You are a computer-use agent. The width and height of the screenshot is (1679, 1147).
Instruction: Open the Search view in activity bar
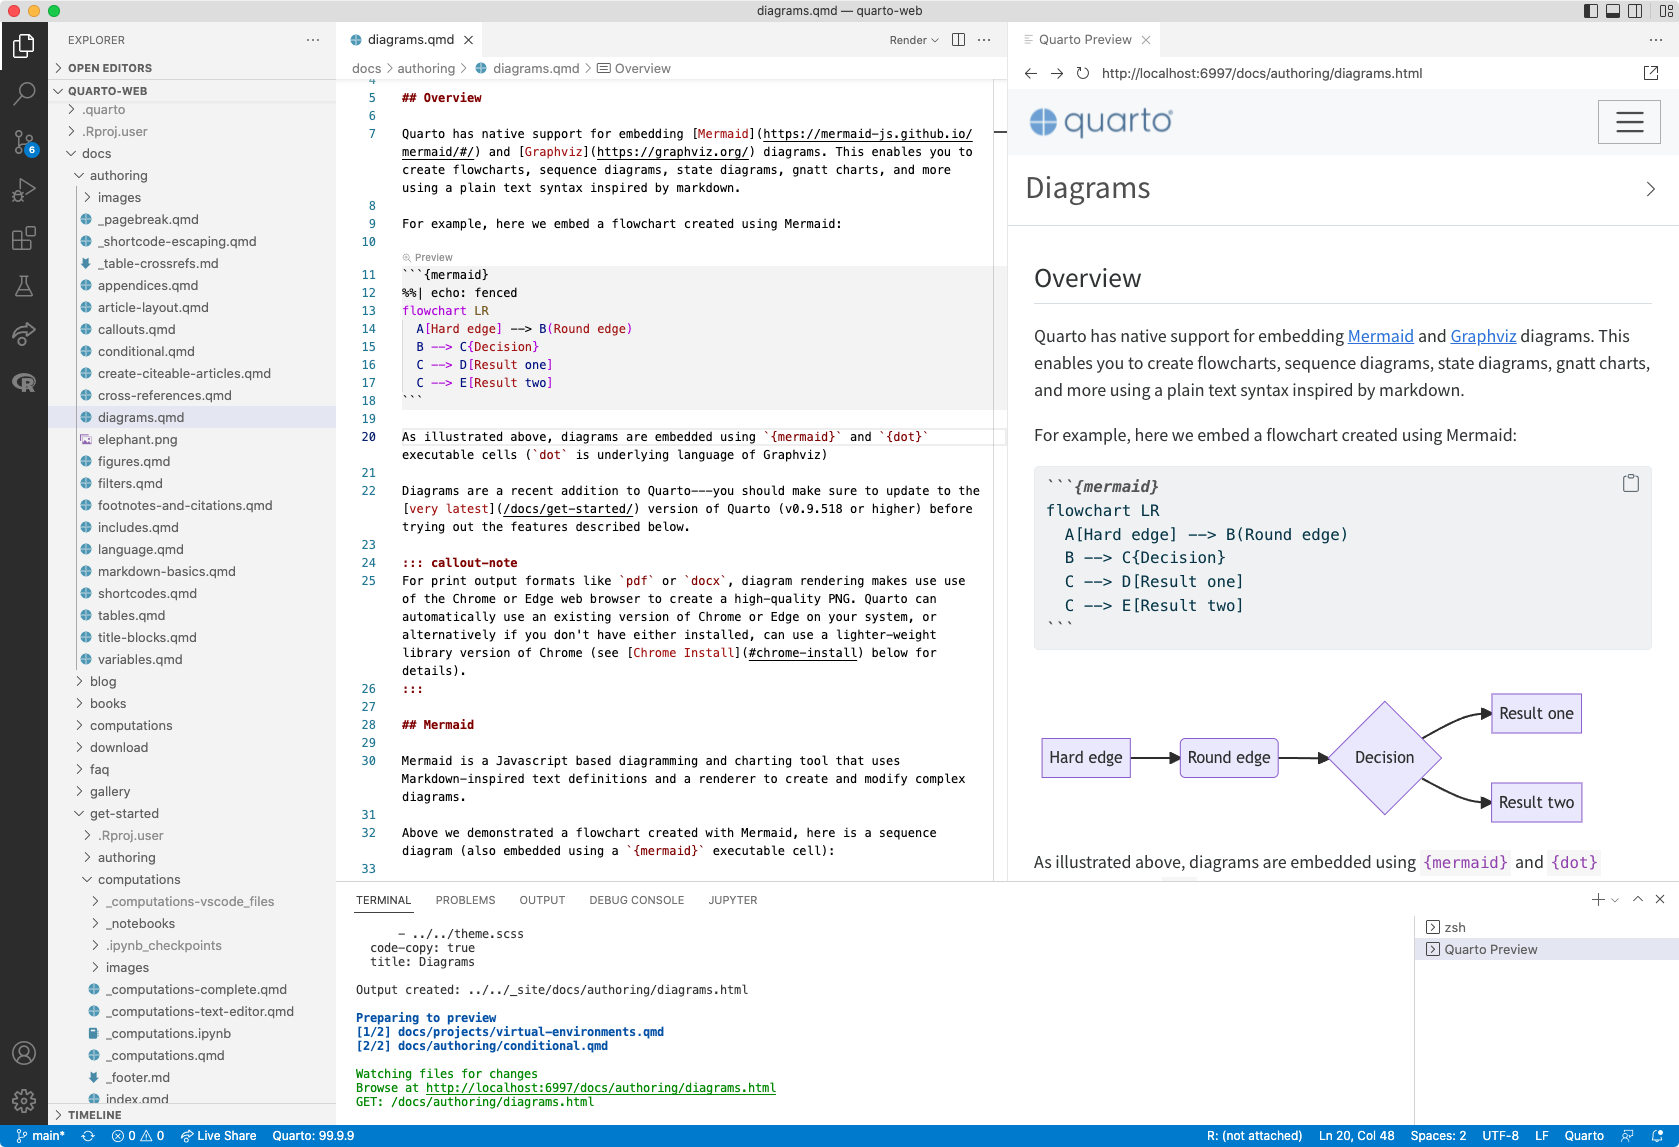coord(24,94)
